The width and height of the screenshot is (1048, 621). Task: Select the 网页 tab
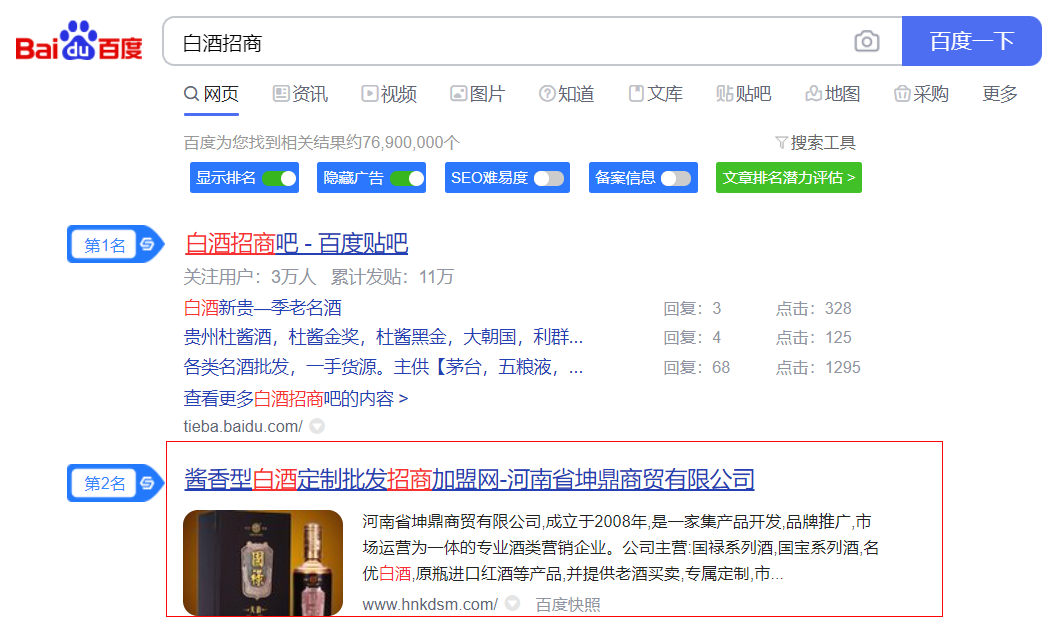click(211, 94)
